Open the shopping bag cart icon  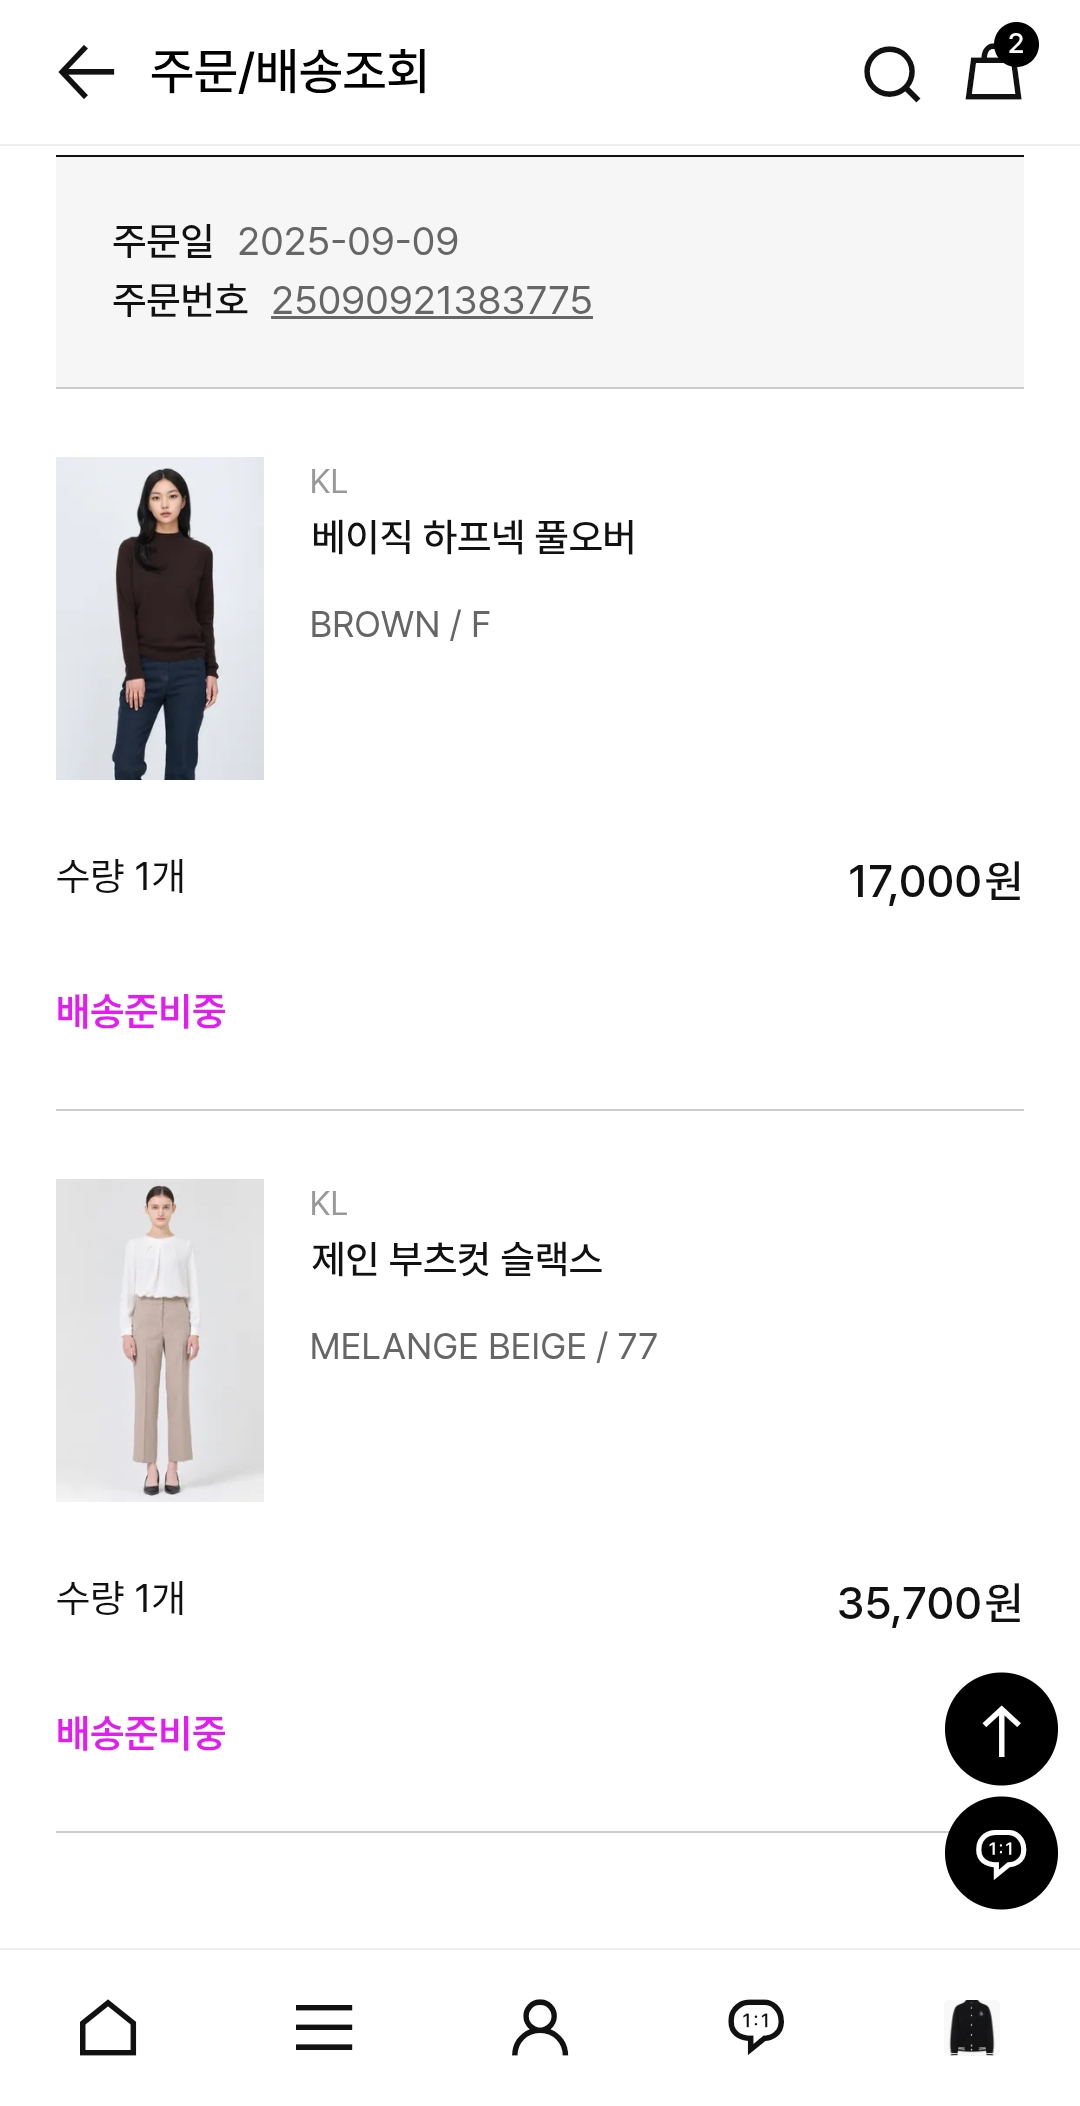click(995, 70)
